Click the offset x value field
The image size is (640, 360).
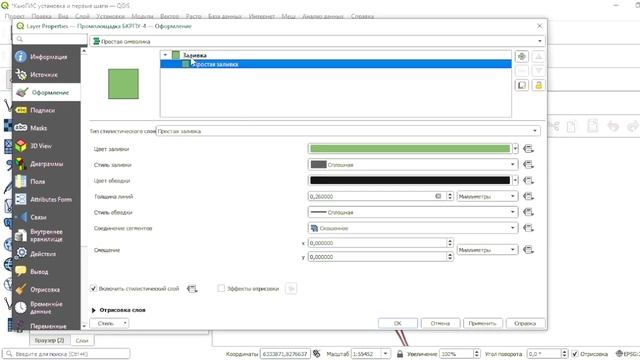click(x=377, y=243)
